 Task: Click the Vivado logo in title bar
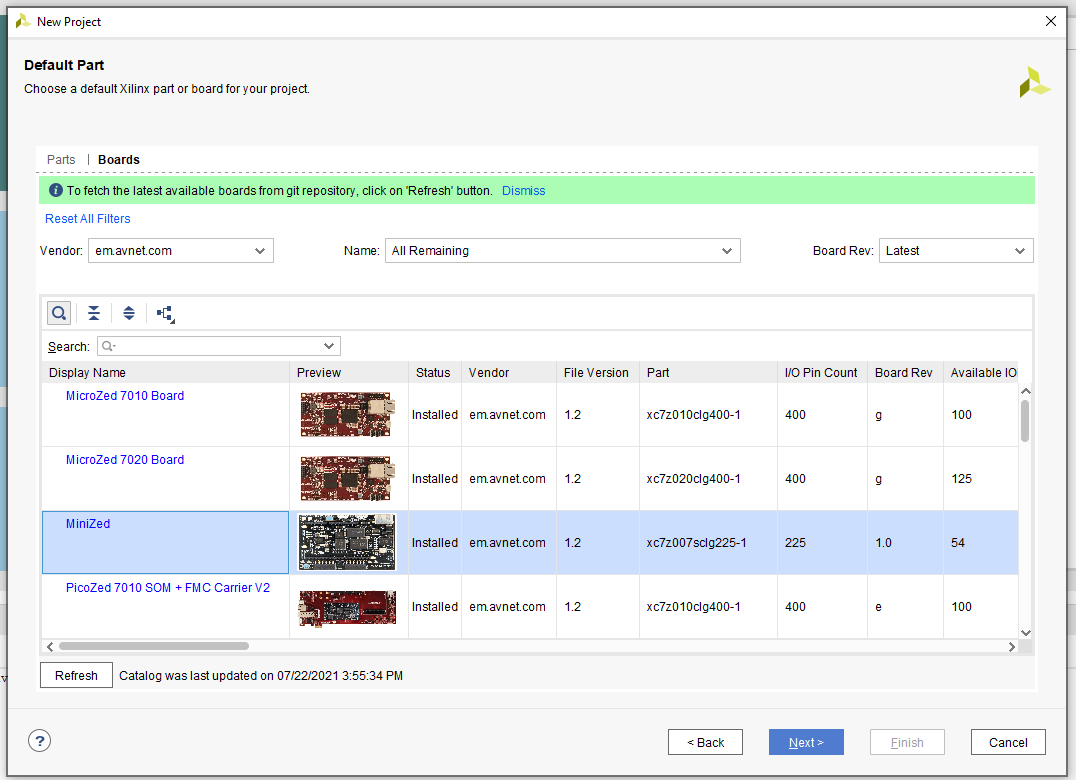(23, 21)
